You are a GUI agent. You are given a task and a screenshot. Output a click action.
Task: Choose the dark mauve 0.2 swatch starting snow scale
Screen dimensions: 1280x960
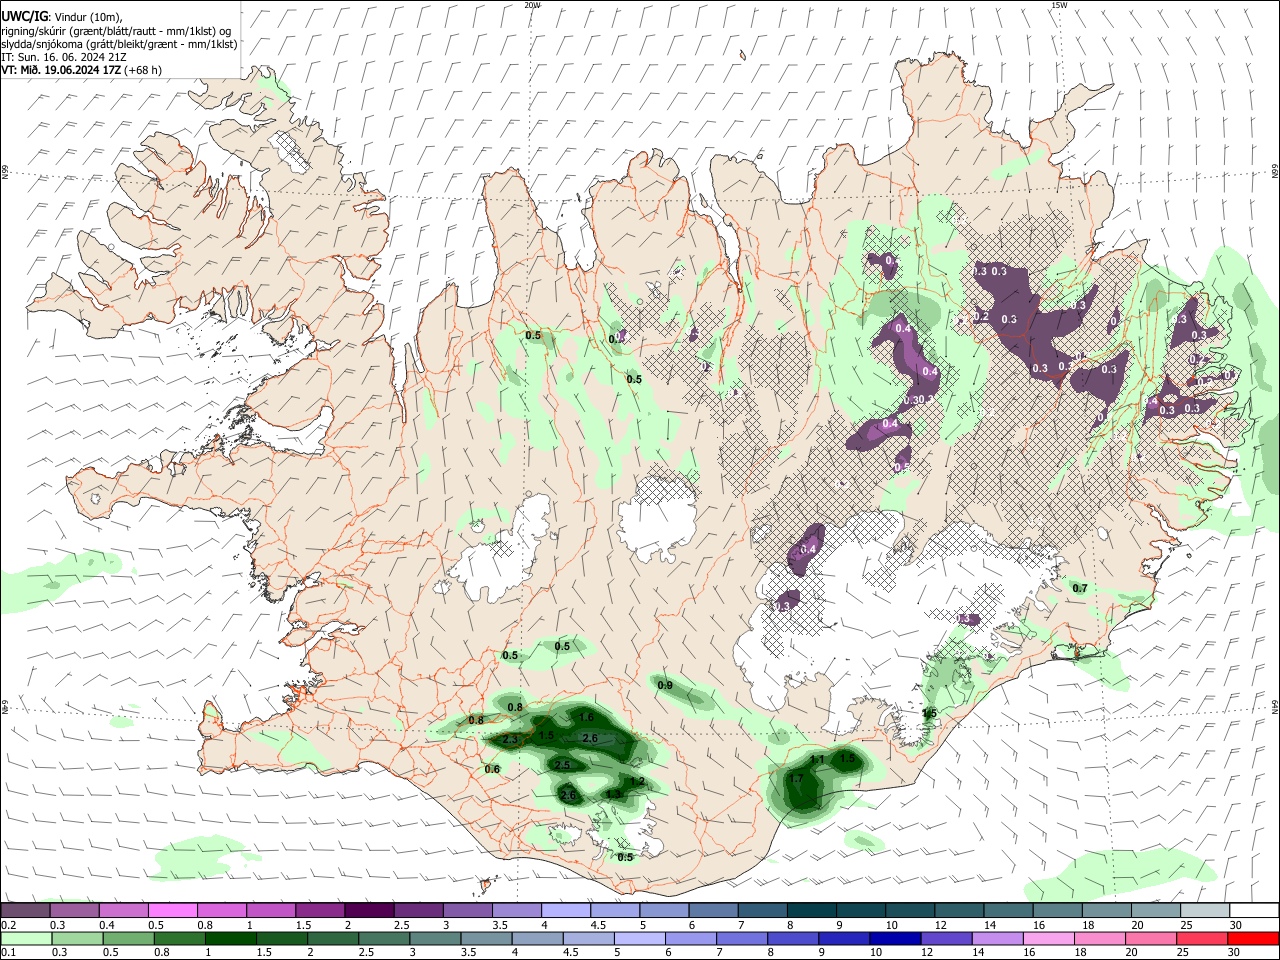tap(25, 911)
